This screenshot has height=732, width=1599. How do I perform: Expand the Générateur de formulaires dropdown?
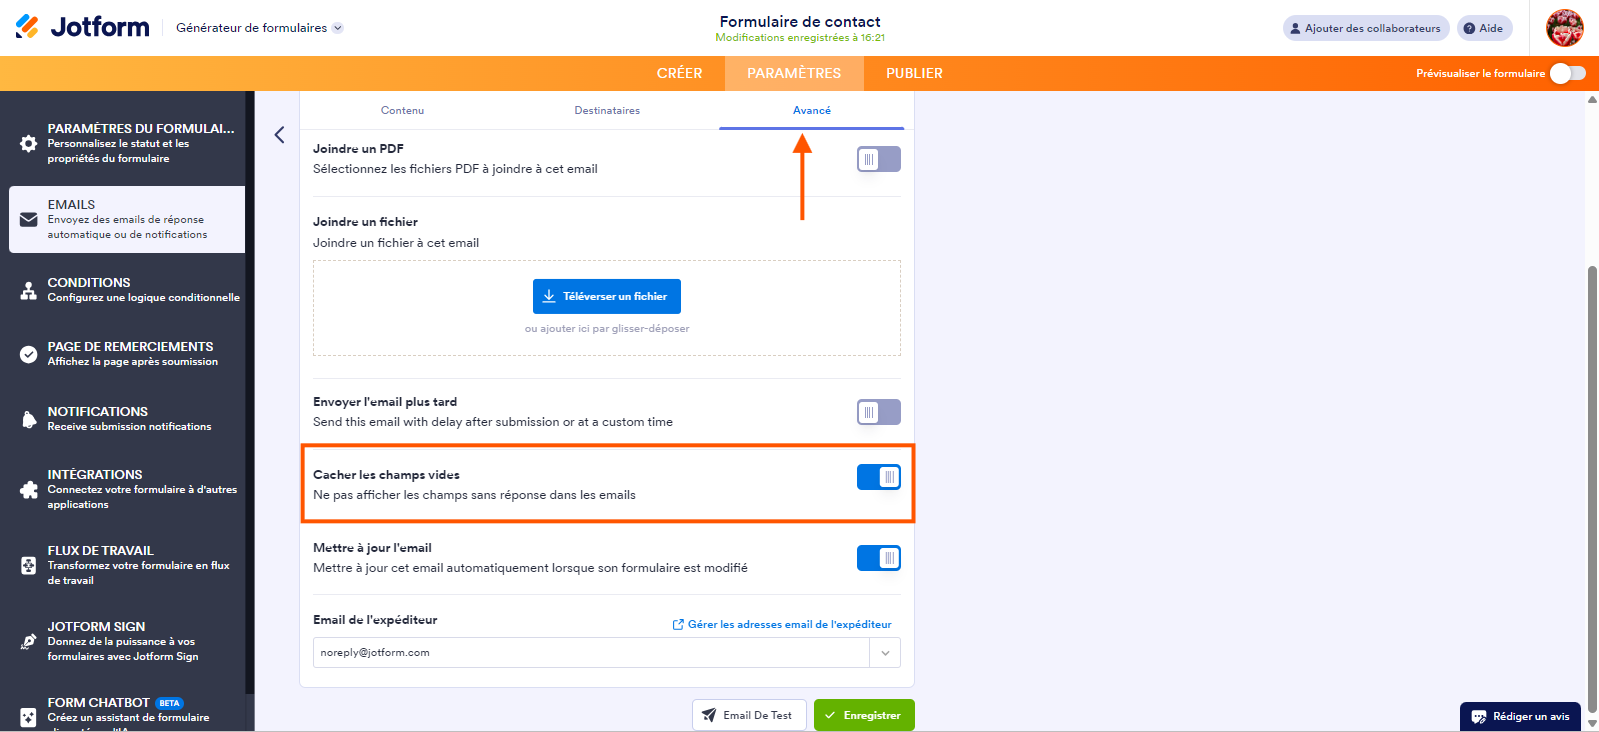[x=337, y=28]
